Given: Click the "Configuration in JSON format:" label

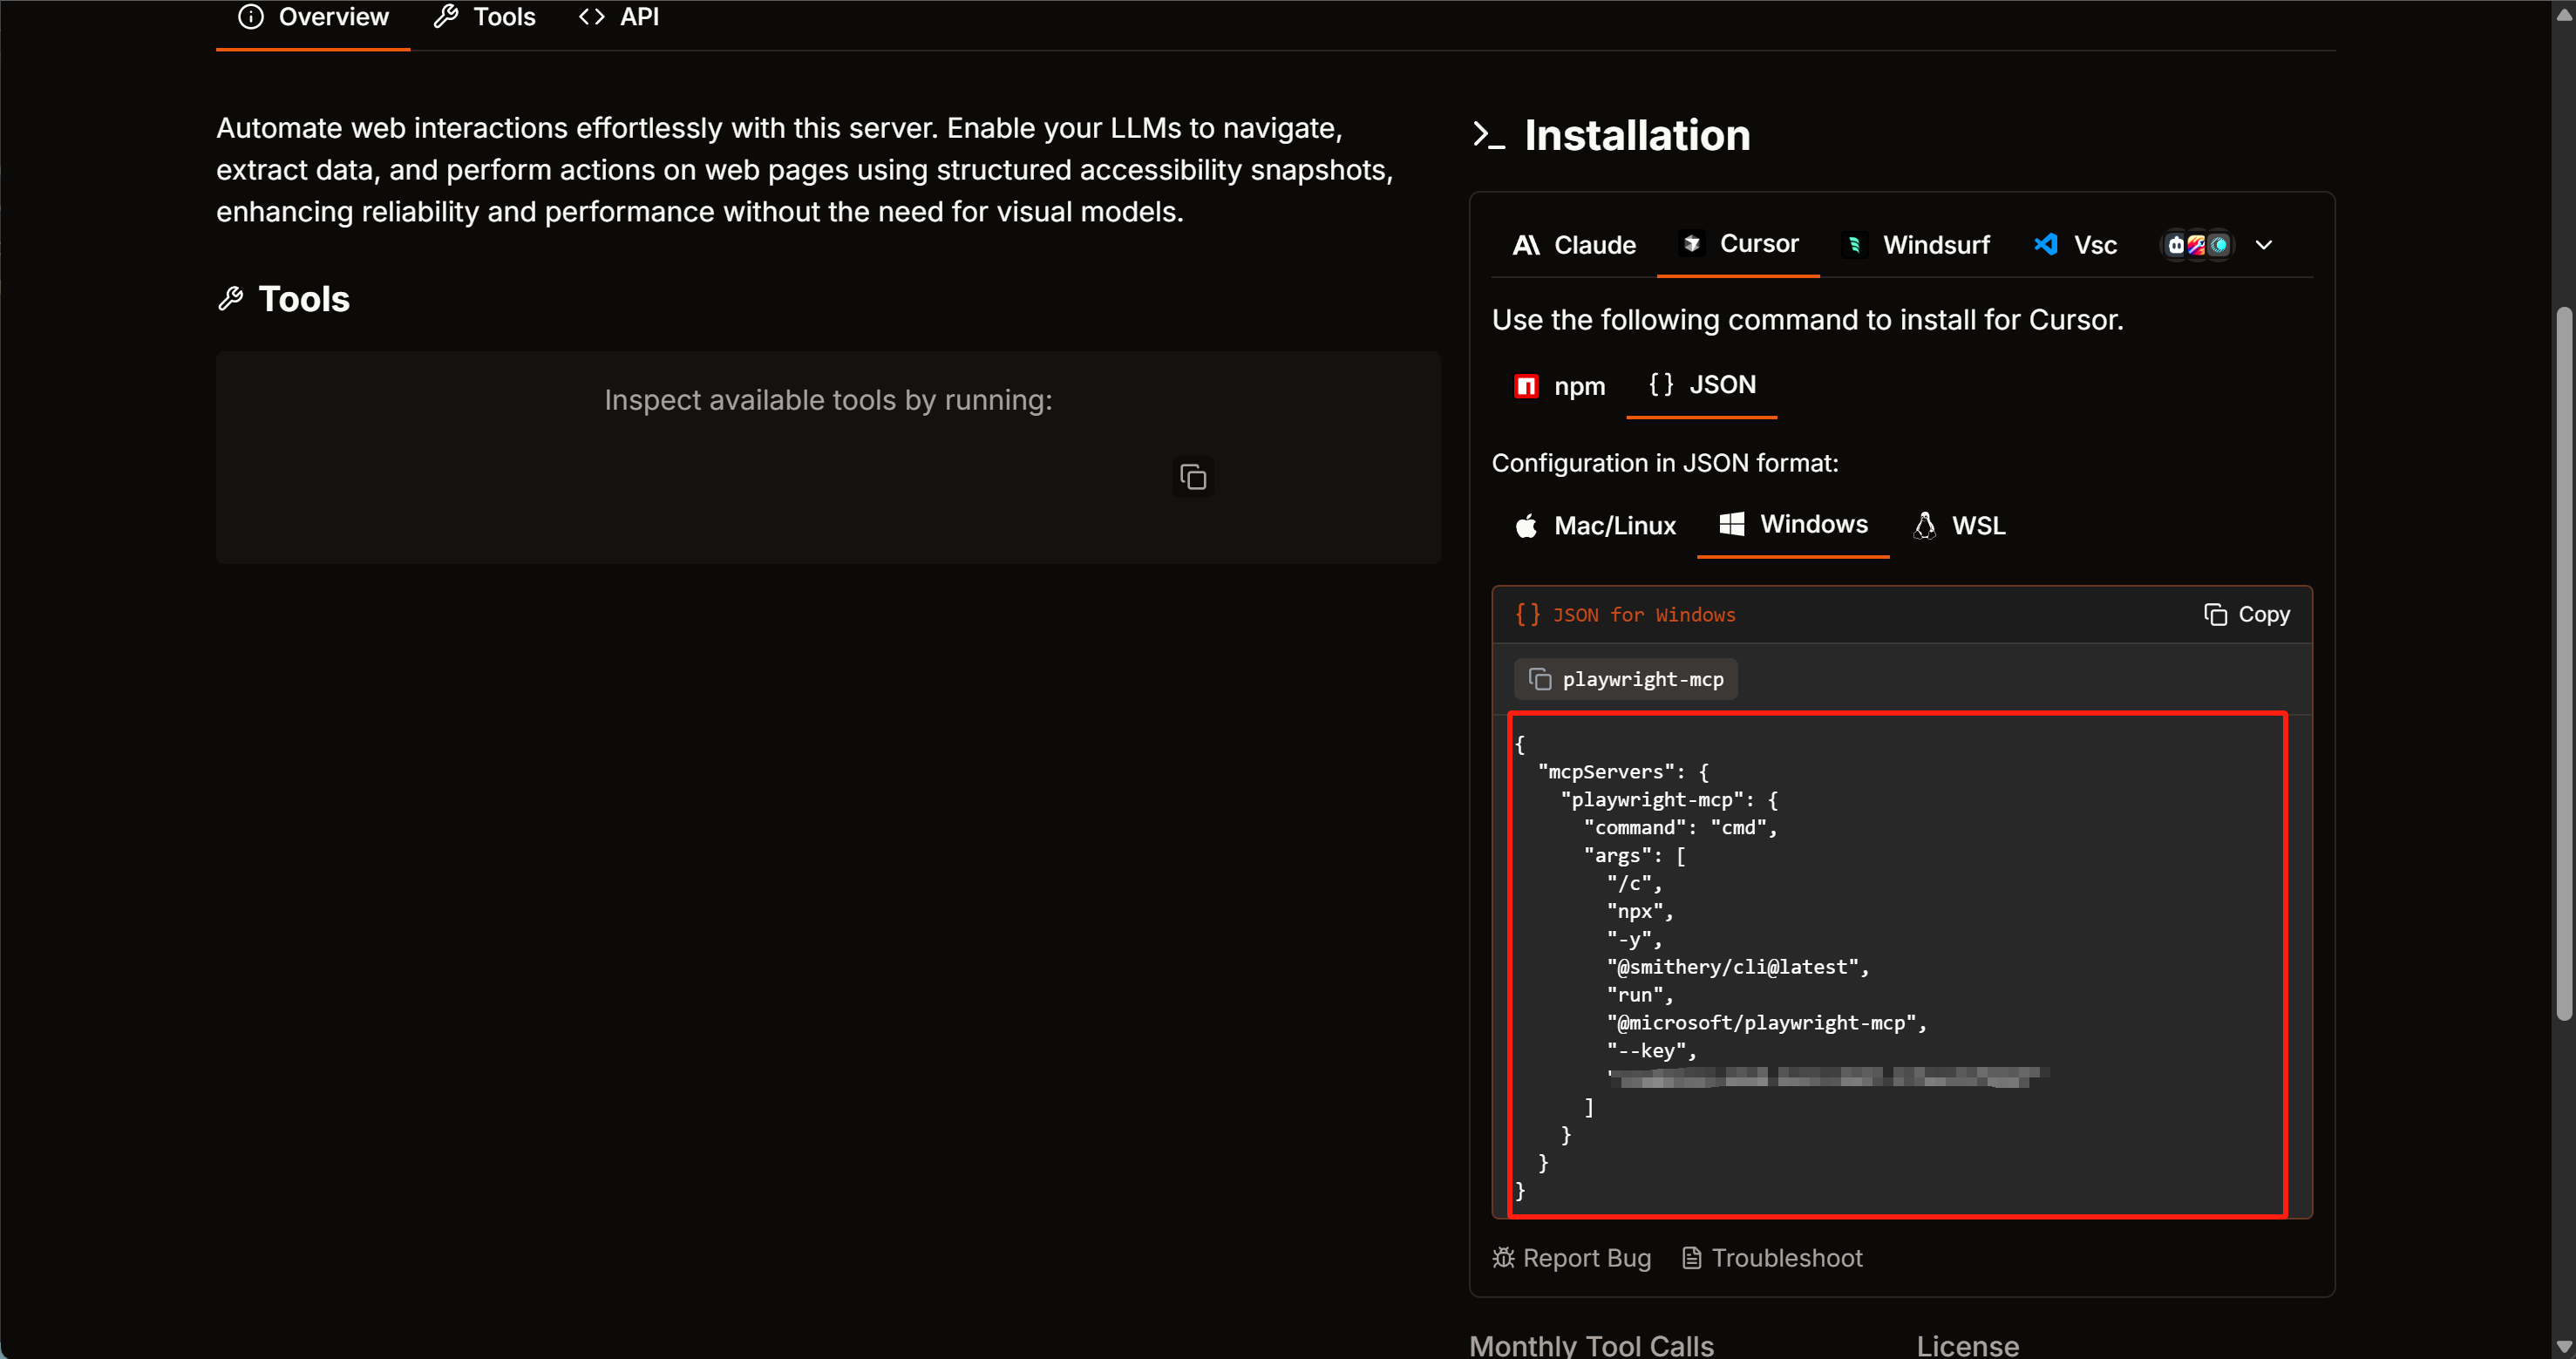Looking at the screenshot, I should point(1665,463).
